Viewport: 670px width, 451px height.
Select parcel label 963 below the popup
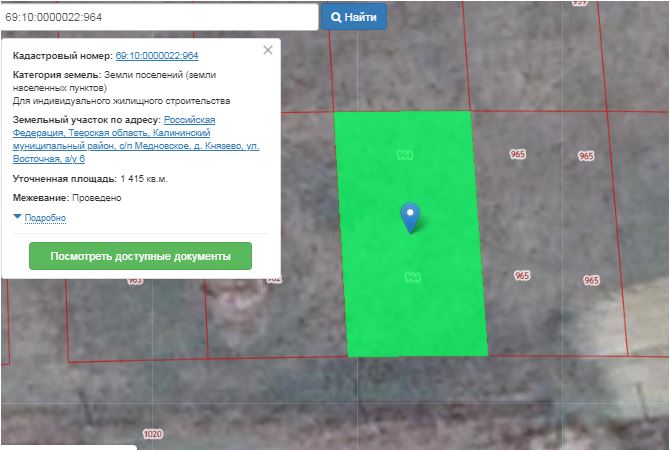coord(135,282)
